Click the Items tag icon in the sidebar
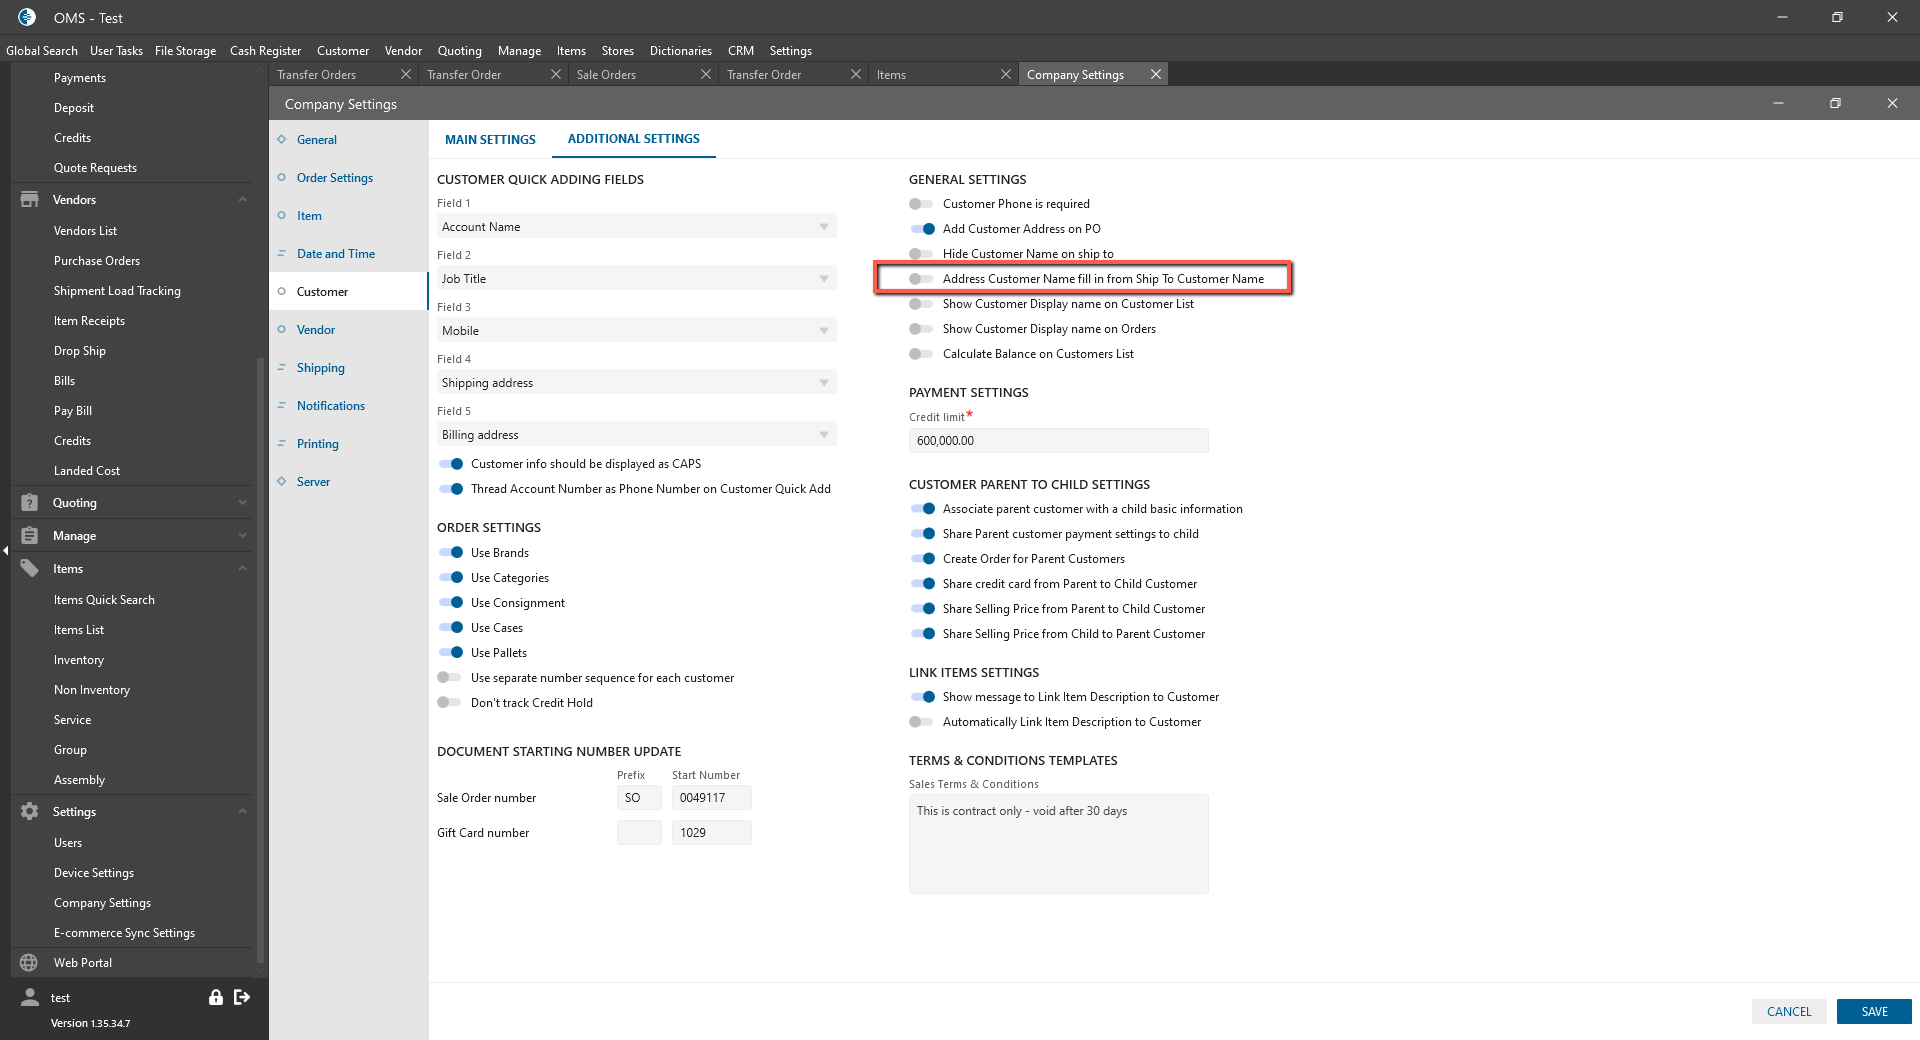Image resolution: width=1920 pixels, height=1040 pixels. [x=29, y=569]
